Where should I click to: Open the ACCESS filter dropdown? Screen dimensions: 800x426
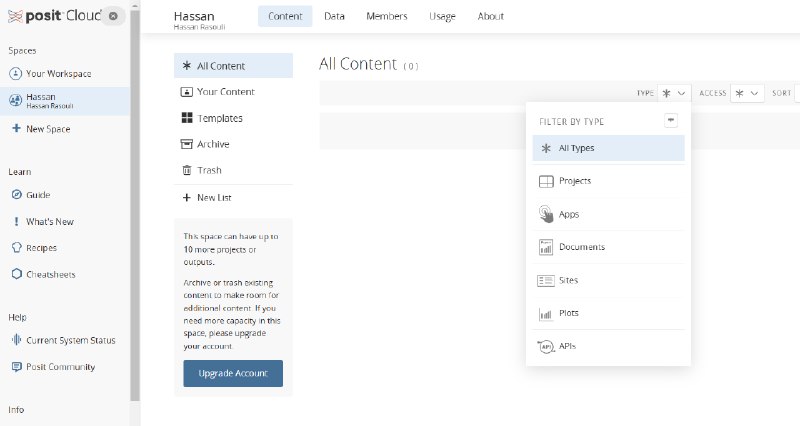pos(747,93)
